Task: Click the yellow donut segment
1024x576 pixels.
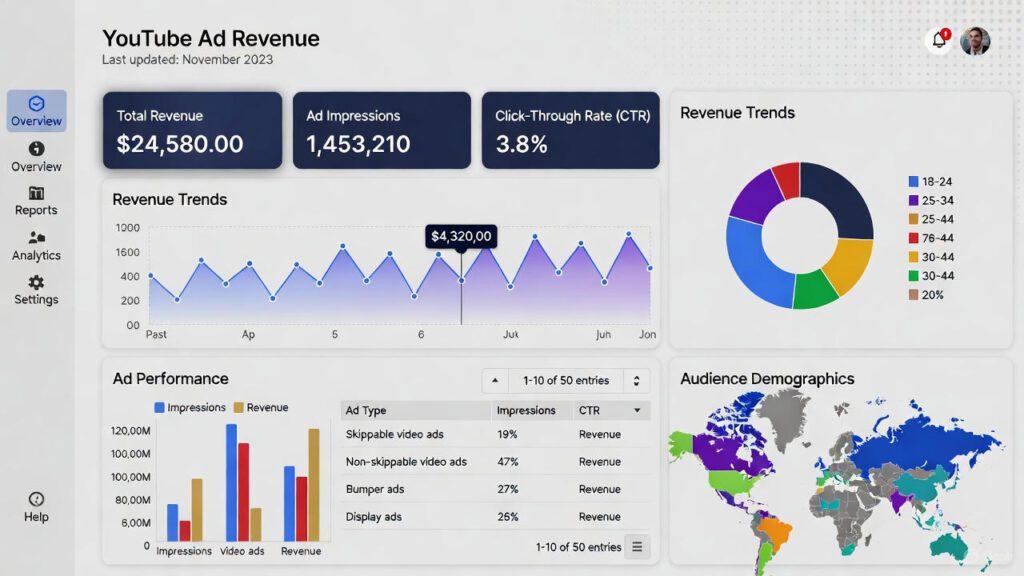Action: coord(851,264)
